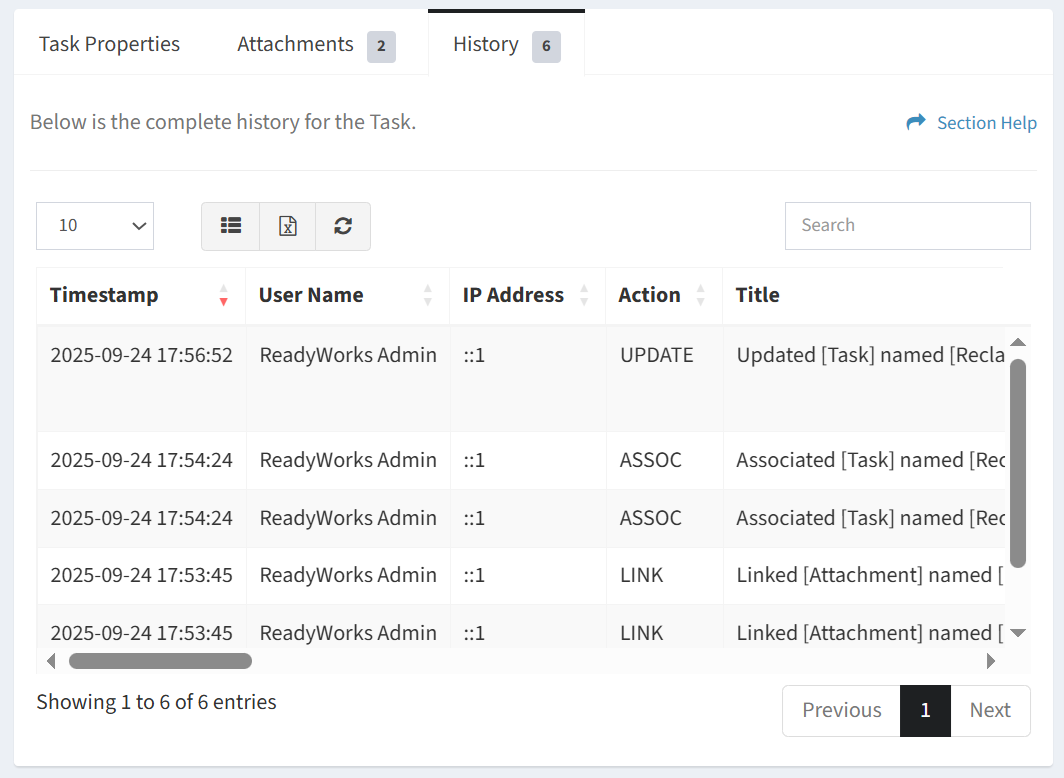Refresh the history table

(343, 226)
